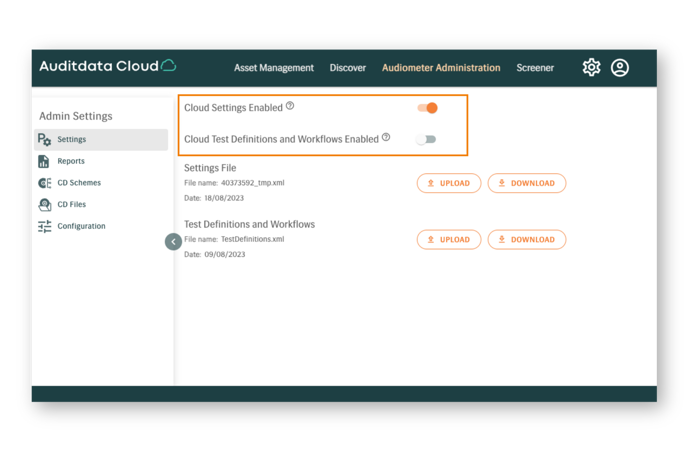This screenshot has height=463, width=700.
Task: Collapse the Admin Settings sidebar with arrow
Action: pyautogui.click(x=173, y=241)
